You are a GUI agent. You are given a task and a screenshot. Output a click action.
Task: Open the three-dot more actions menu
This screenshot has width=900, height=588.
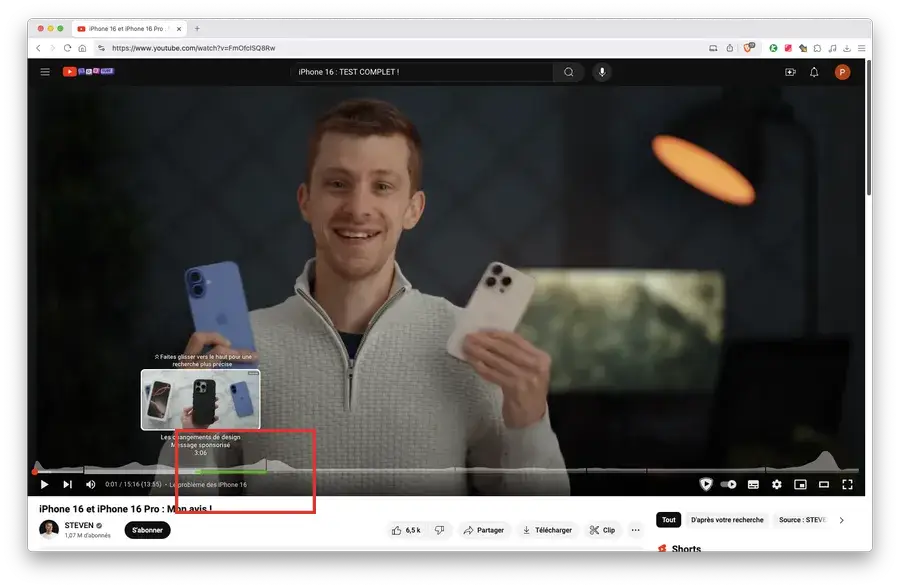(x=635, y=530)
